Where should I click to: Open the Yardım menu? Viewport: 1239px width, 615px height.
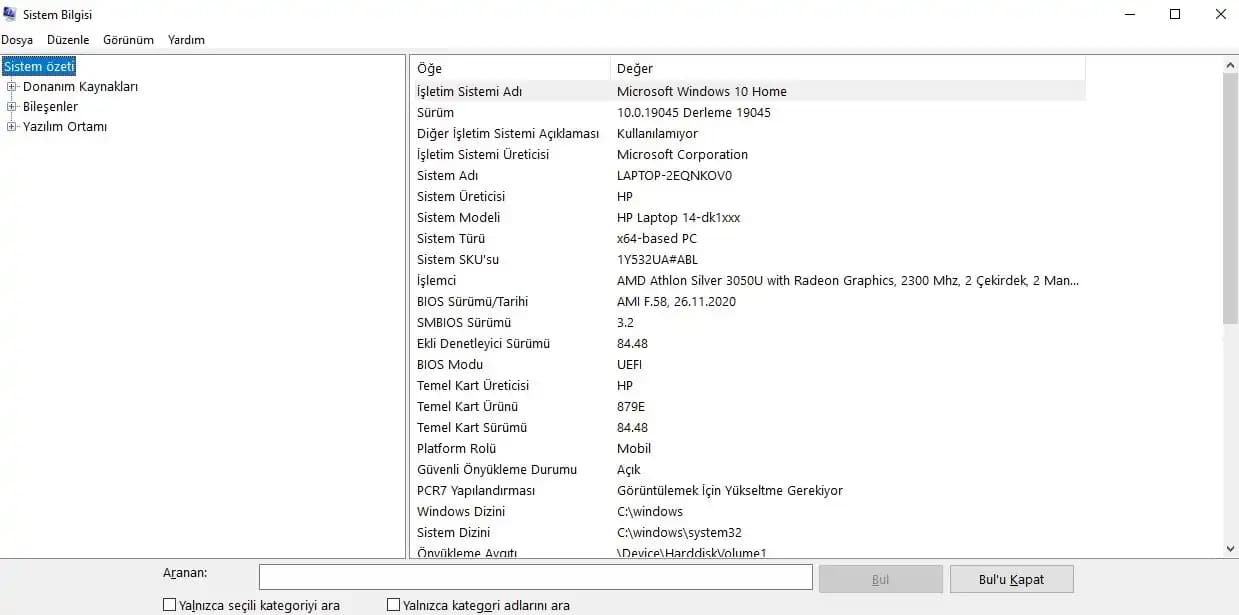pos(186,40)
